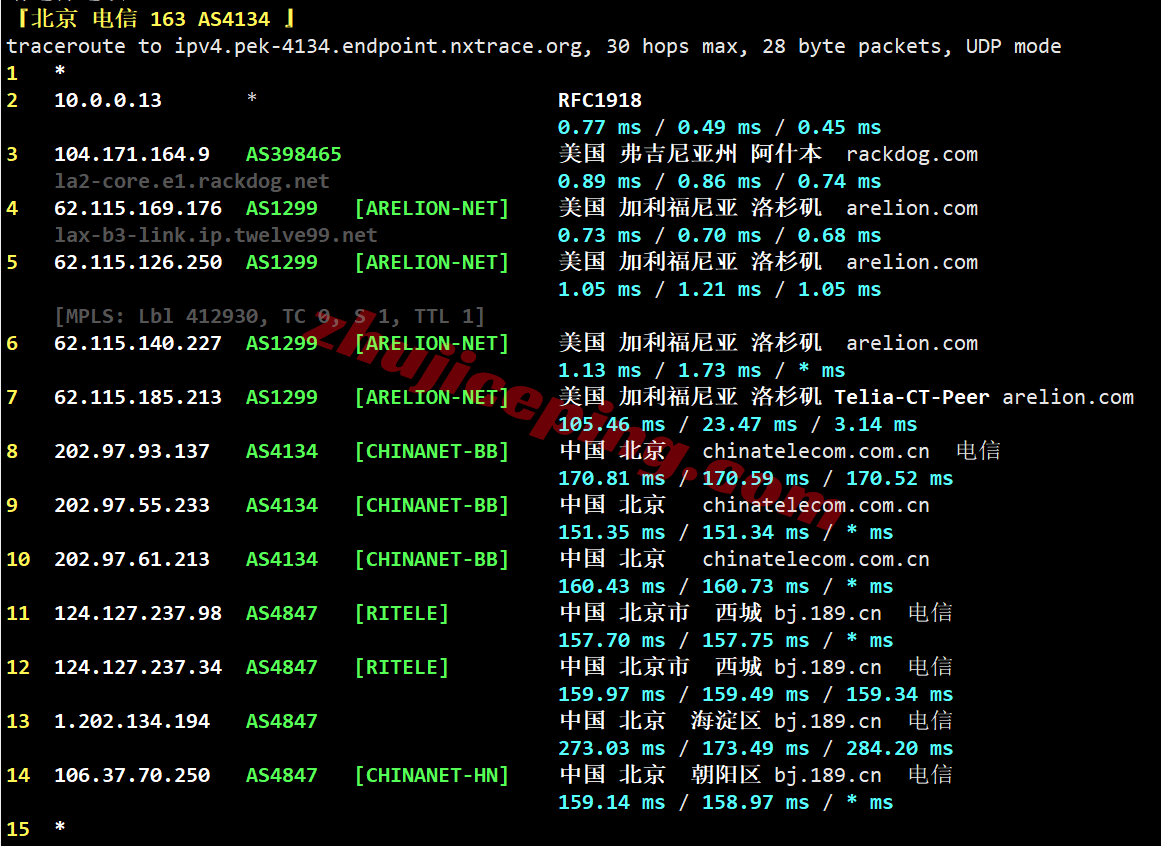Select IP 104.171.164.9 at hop 3

(132, 155)
